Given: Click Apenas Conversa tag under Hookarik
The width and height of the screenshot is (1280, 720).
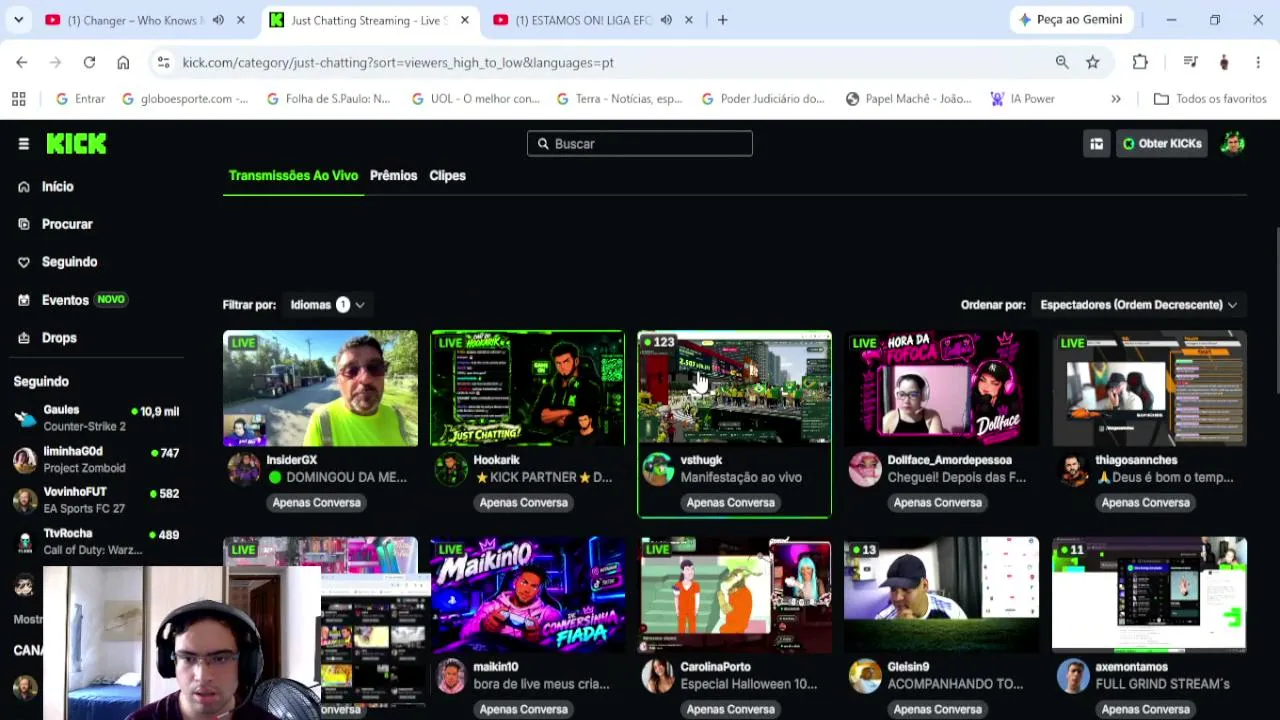Looking at the screenshot, I should (x=523, y=503).
